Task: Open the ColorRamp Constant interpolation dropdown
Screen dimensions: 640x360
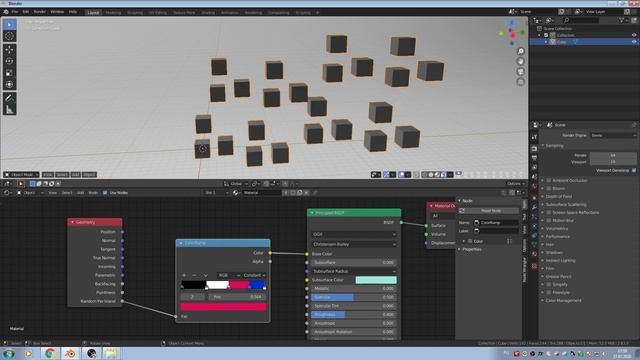Action: click(x=255, y=276)
